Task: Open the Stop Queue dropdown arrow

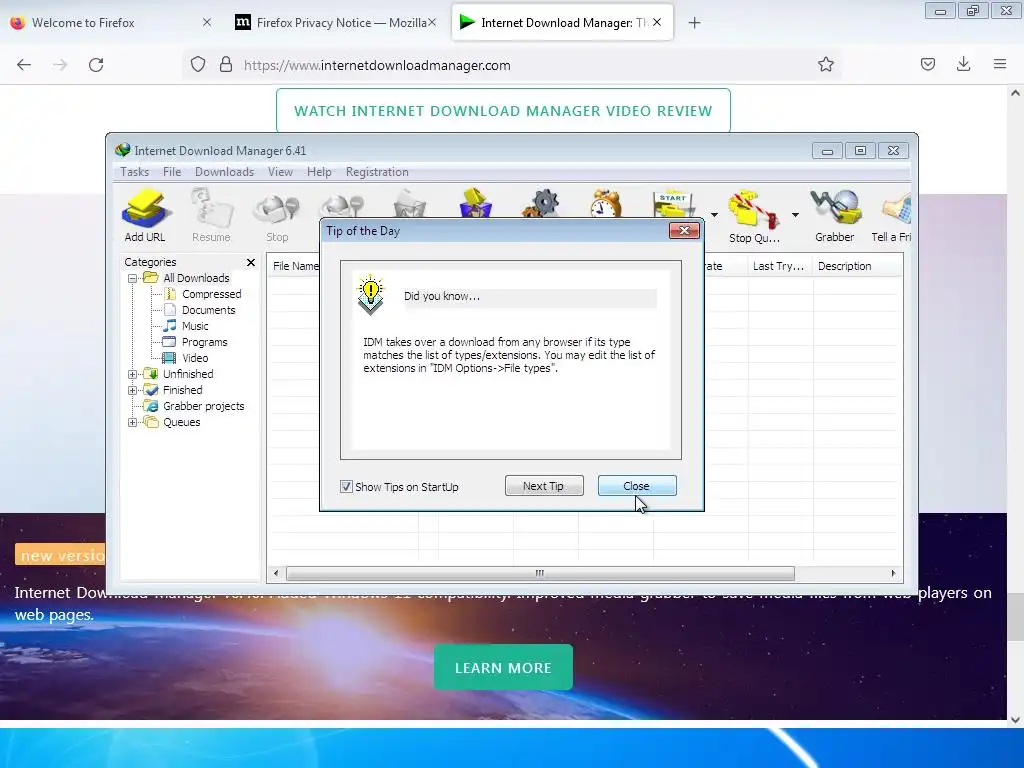Action: pos(795,214)
